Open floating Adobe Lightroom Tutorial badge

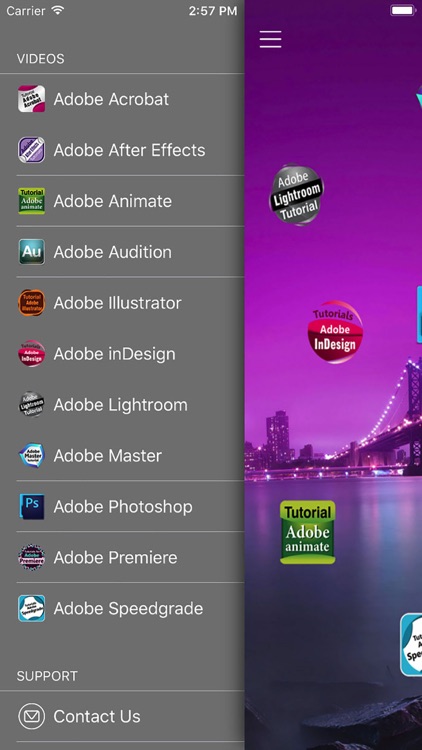coord(297,194)
